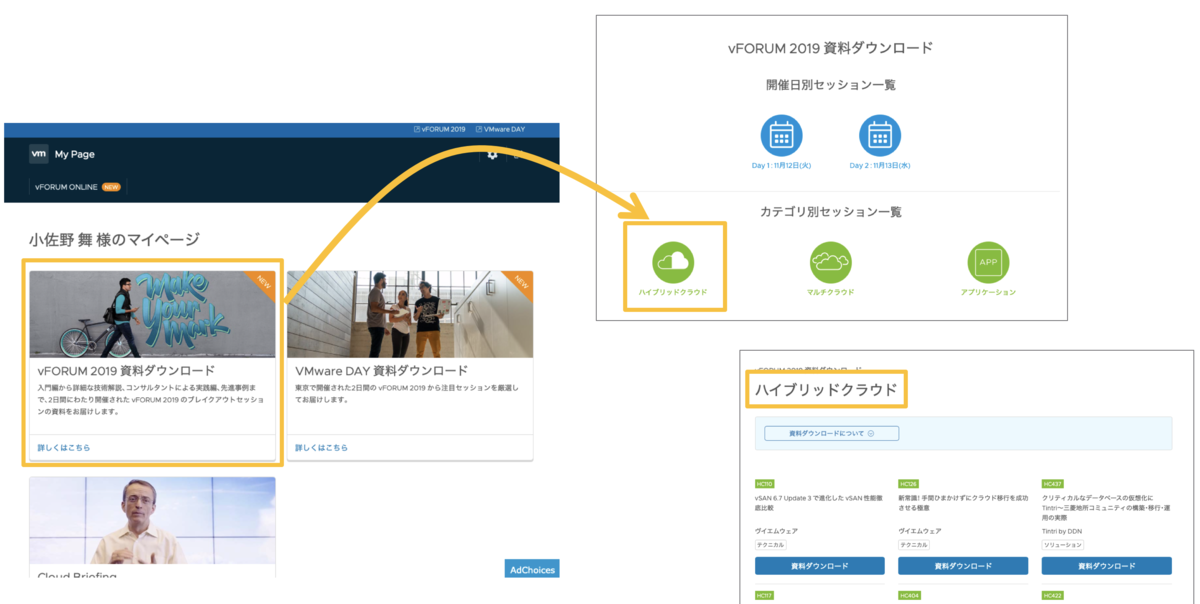
Task: Open the vFORUM ONLINE navigation tab
Action: [78, 187]
